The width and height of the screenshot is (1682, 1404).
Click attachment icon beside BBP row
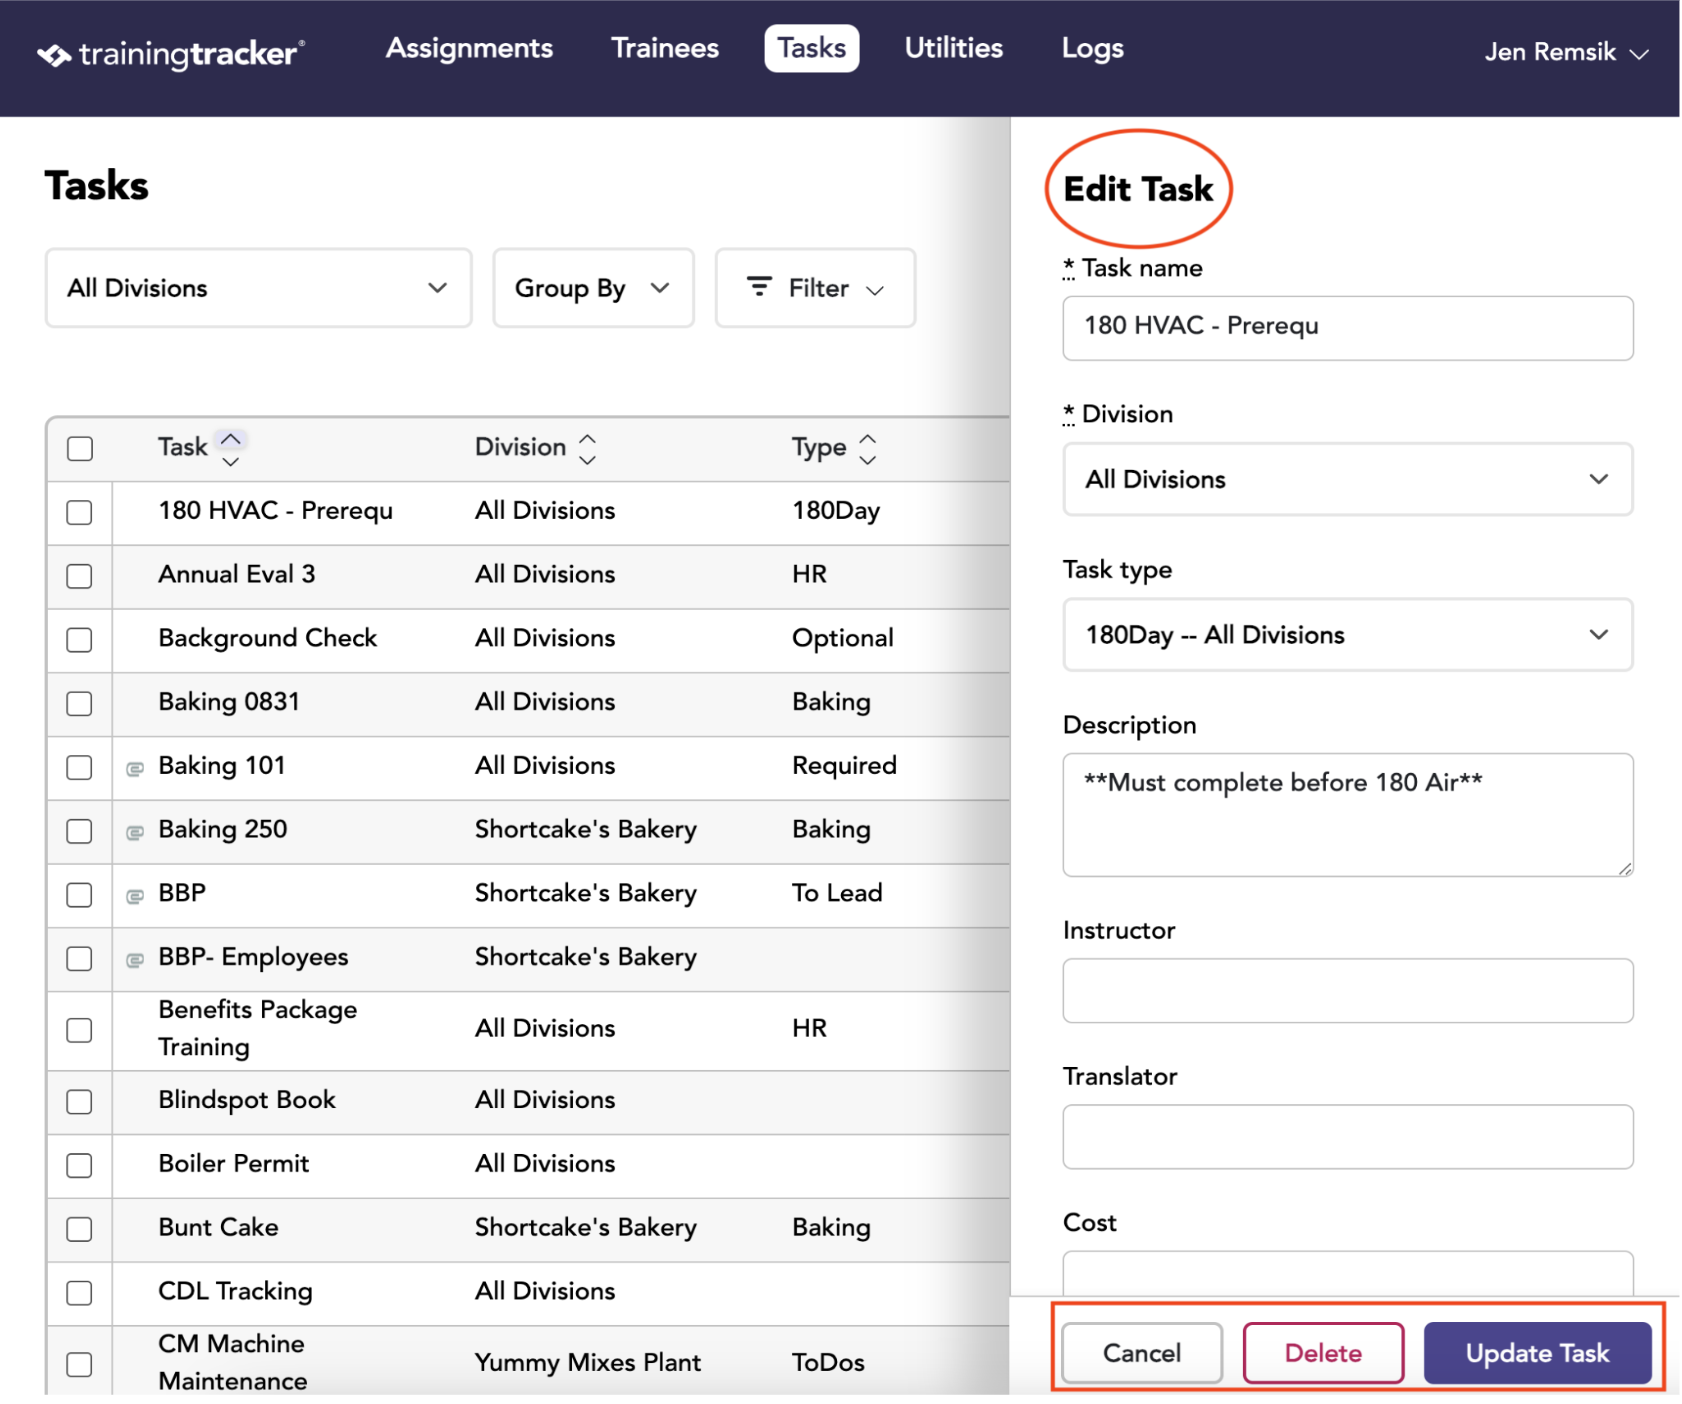pyautogui.click(x=135, y=896)
